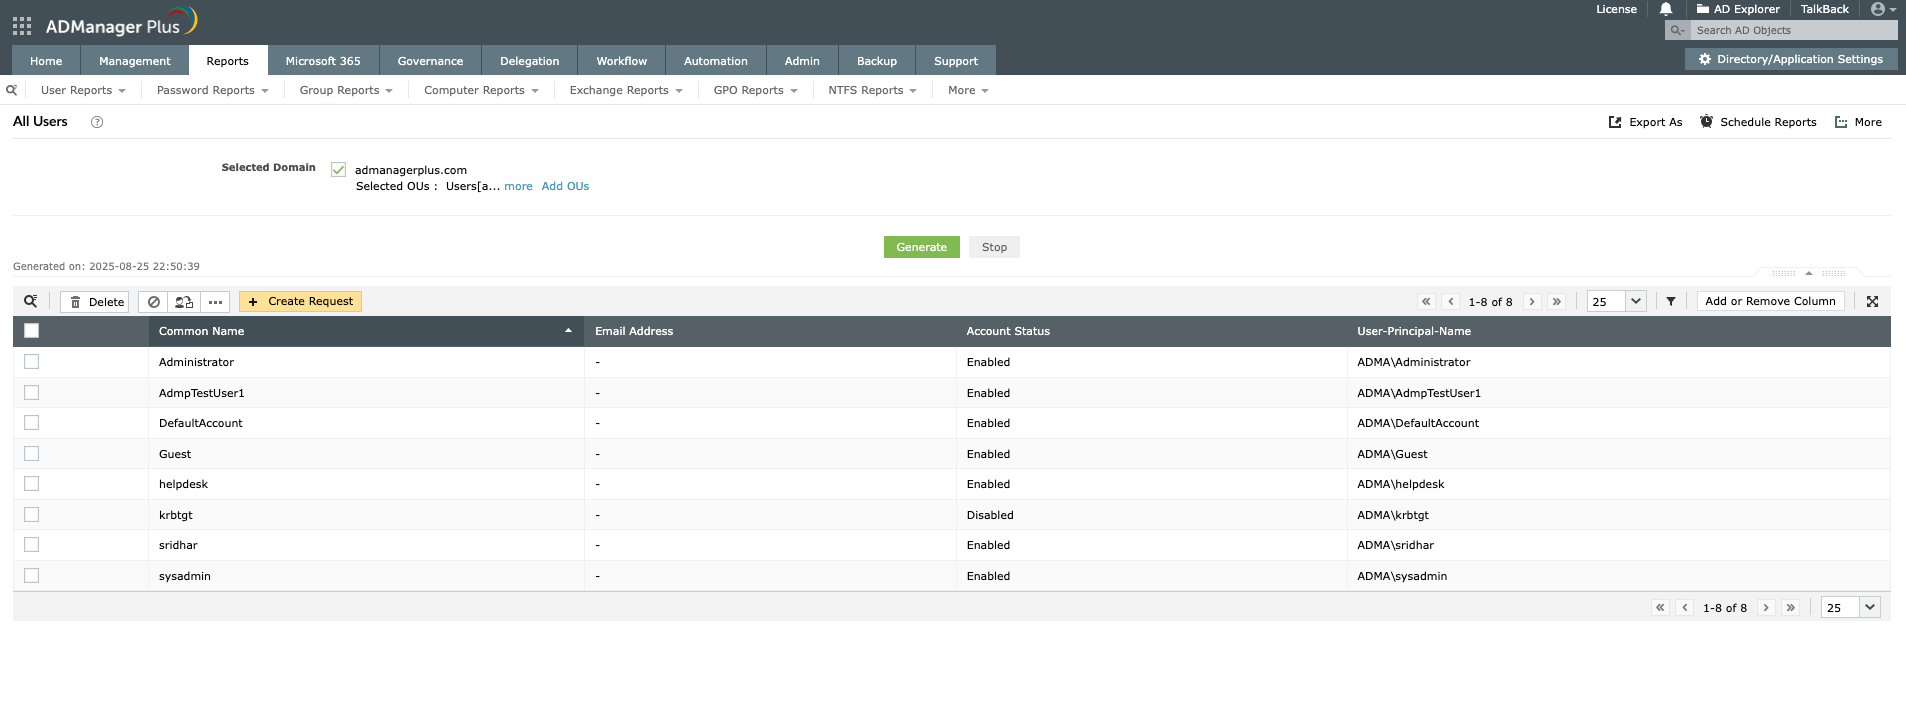Go to the previous page in the top pager
The image size is (1906, 724).
(x=1451, y=301)
